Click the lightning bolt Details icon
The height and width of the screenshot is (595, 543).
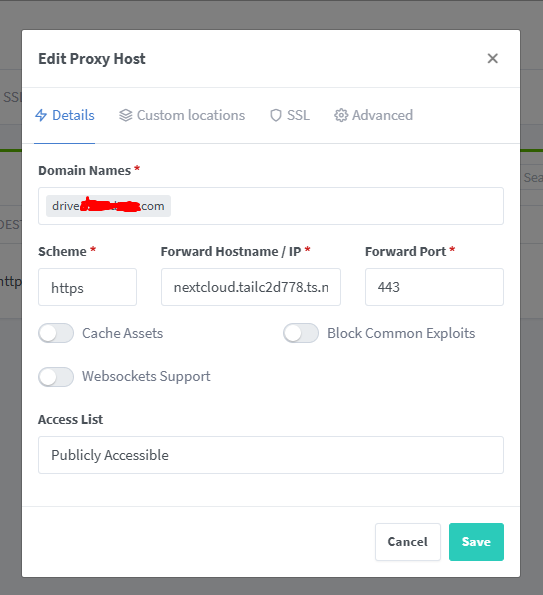tap(41, 115)
